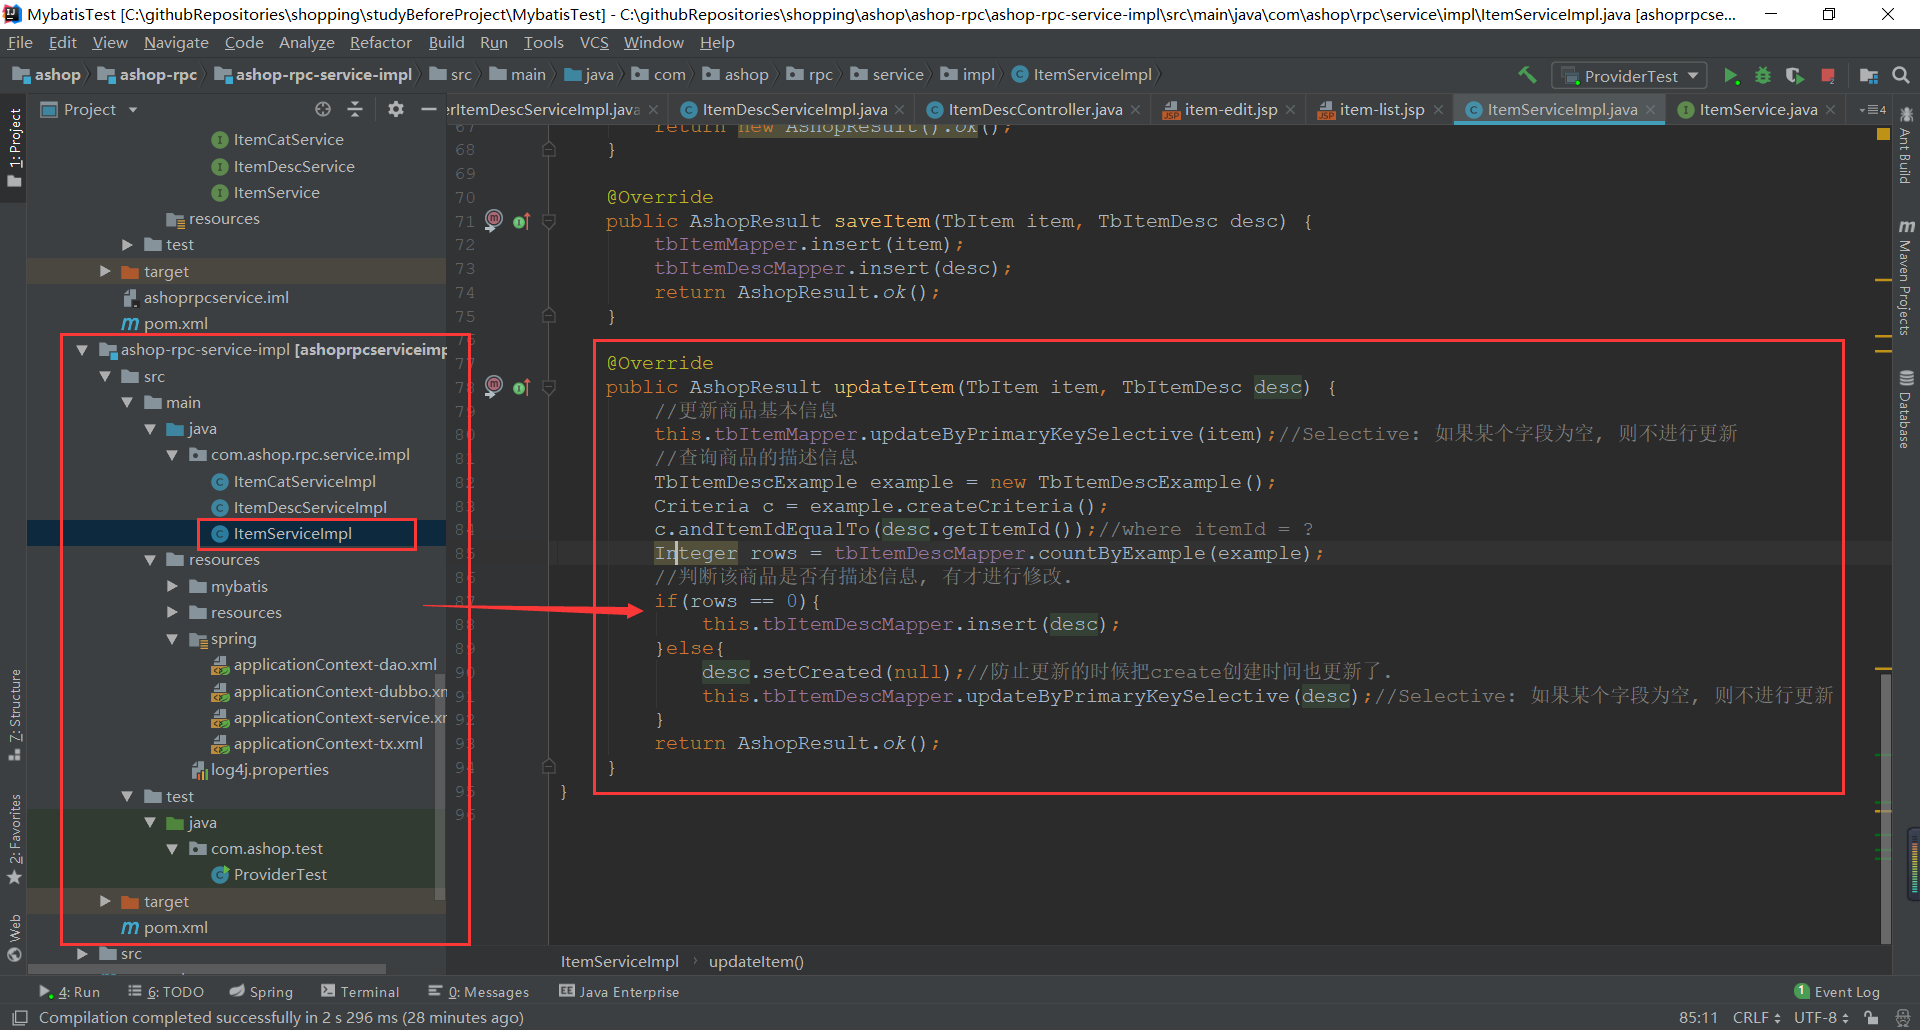Switch to ItemDescController.java tab
The height and width of the screenshot is (1030, 1920).
pyautogui.click(x=1035, y=109)
